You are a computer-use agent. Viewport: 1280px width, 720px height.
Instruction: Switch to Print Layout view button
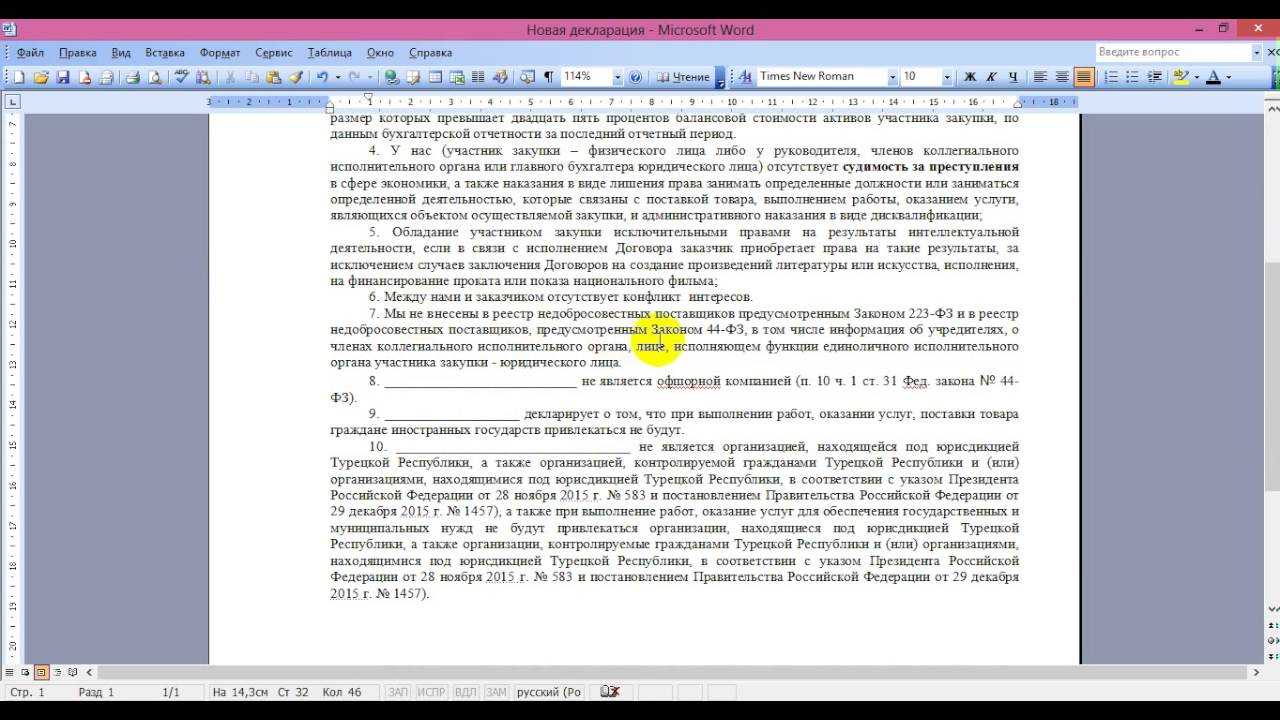pos(41,673)
